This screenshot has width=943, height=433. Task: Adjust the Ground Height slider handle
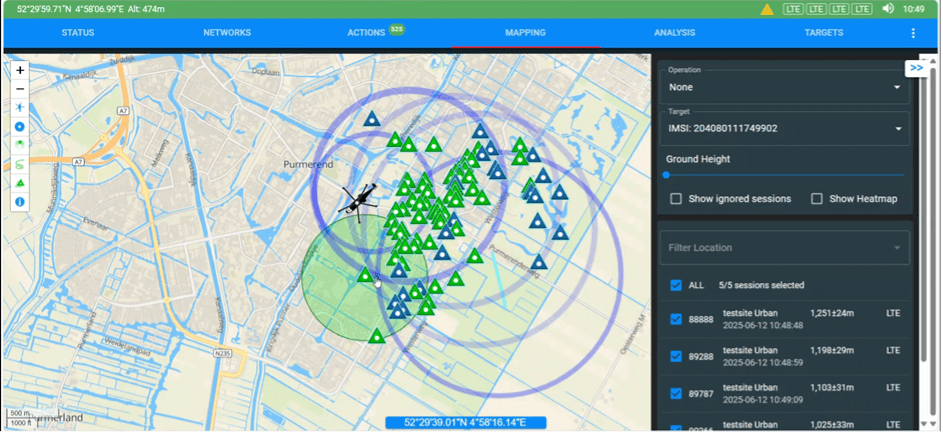point(666,175)
